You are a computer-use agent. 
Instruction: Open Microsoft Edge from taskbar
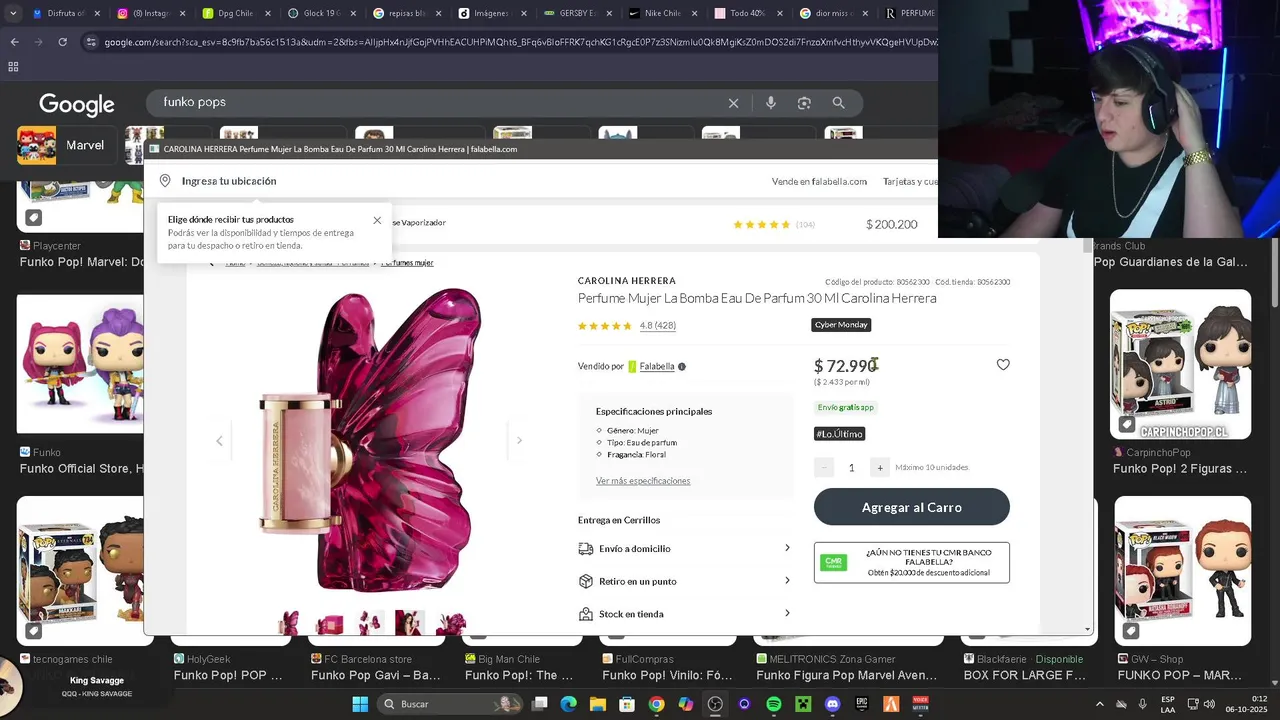[569, 704]
